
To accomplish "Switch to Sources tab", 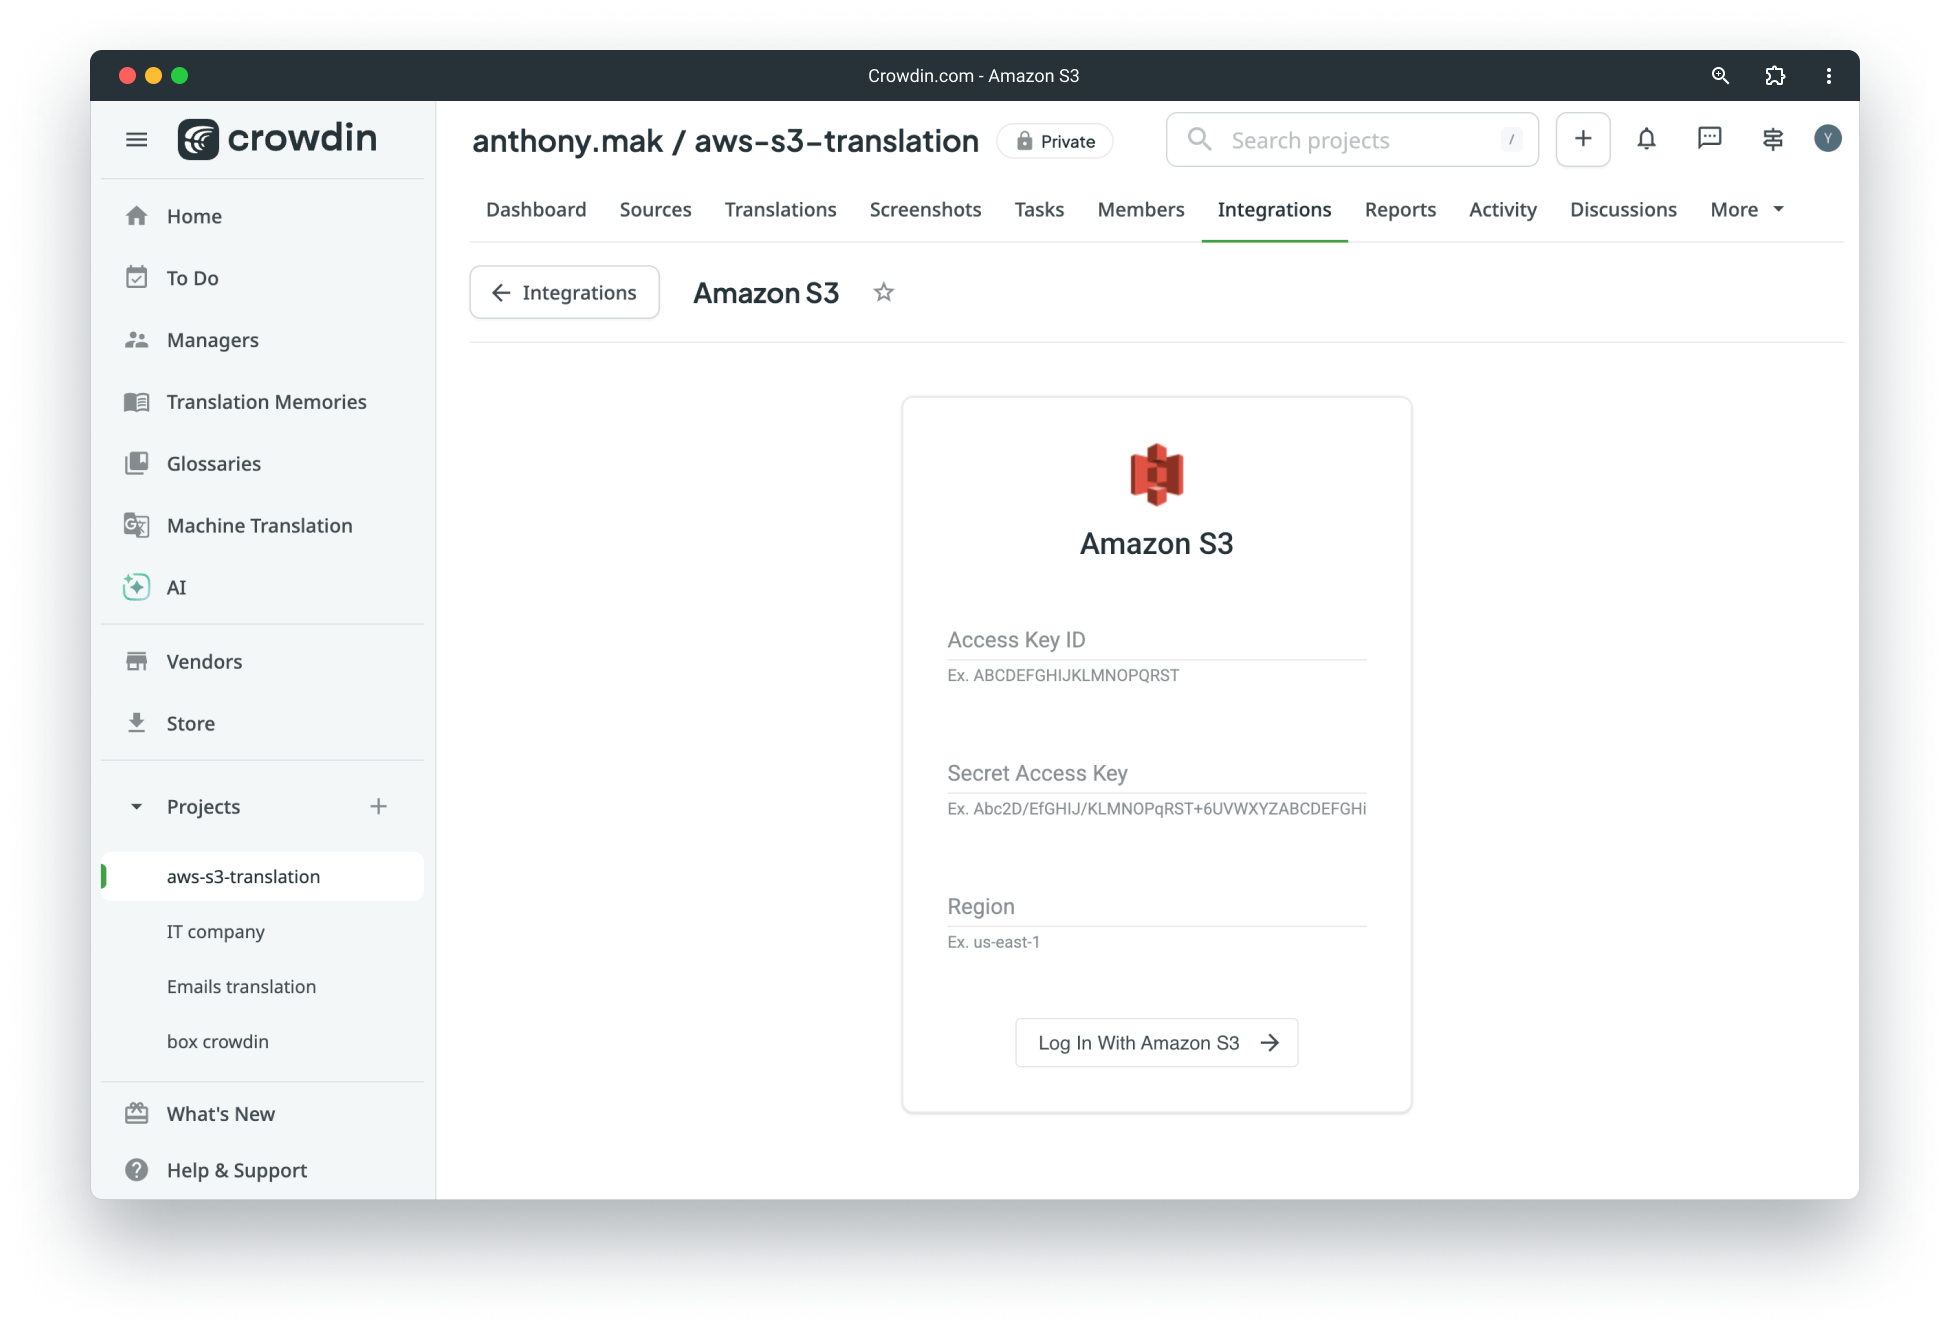I will (x=656, y=210).
